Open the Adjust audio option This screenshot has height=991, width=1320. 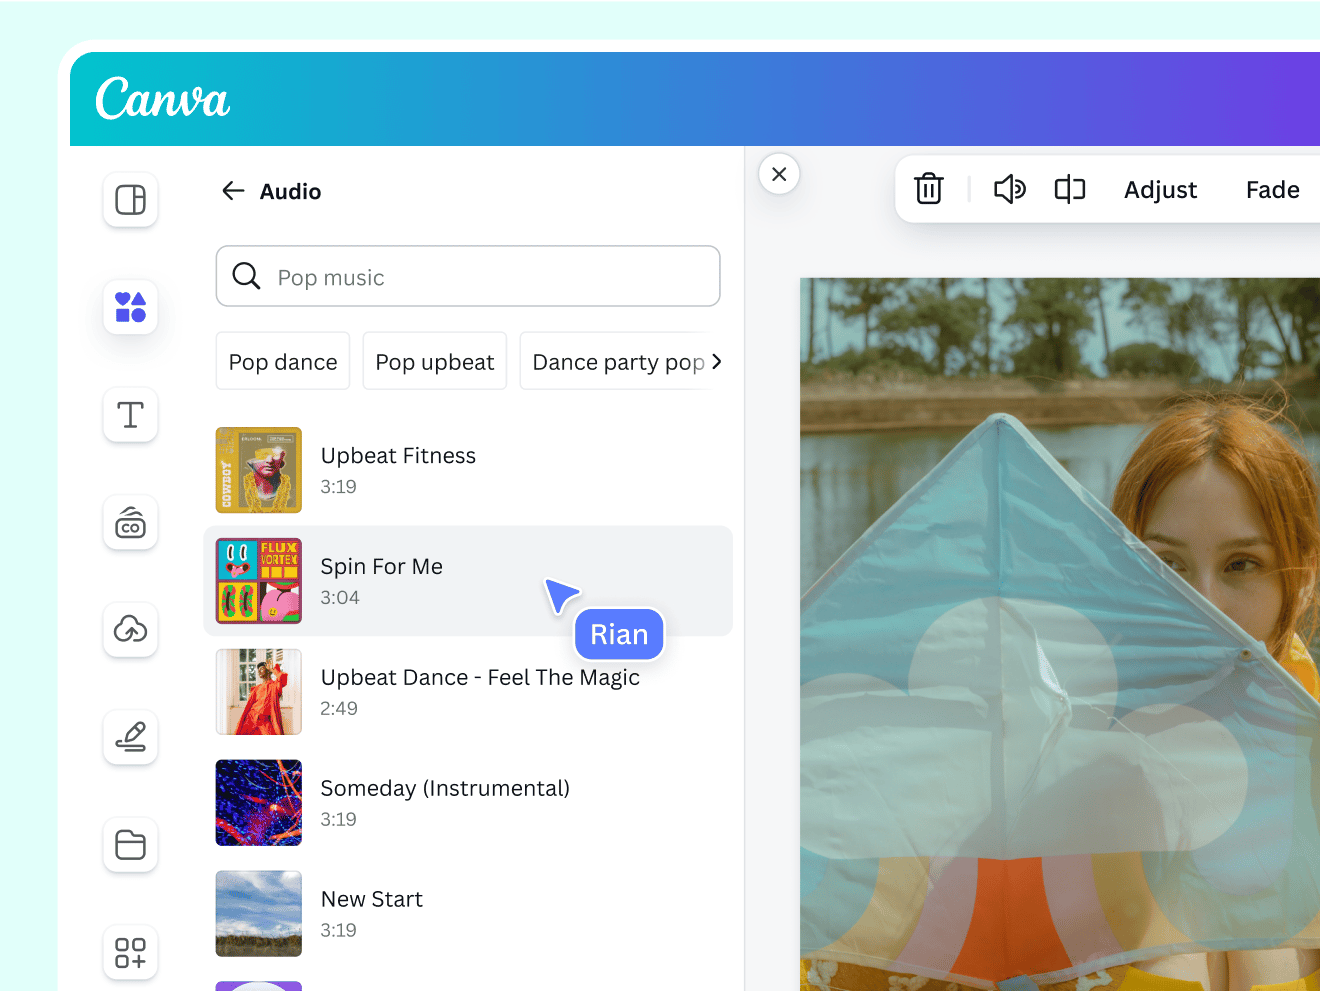coord(1160,190)
